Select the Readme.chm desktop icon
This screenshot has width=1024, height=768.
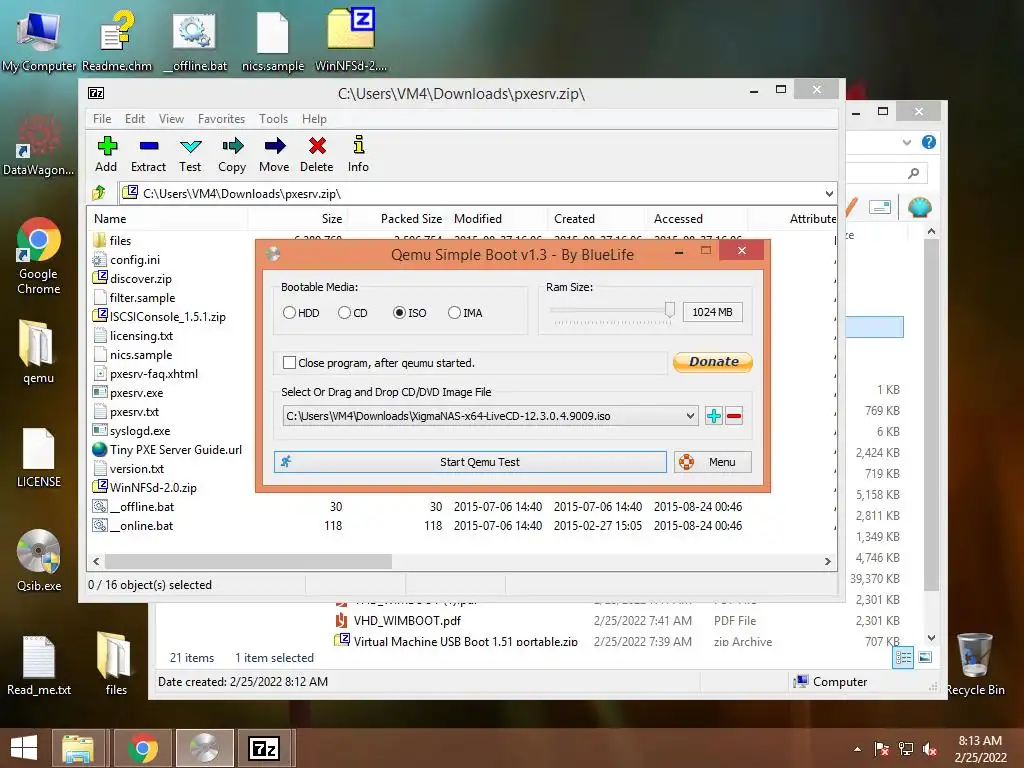point(117,39)
